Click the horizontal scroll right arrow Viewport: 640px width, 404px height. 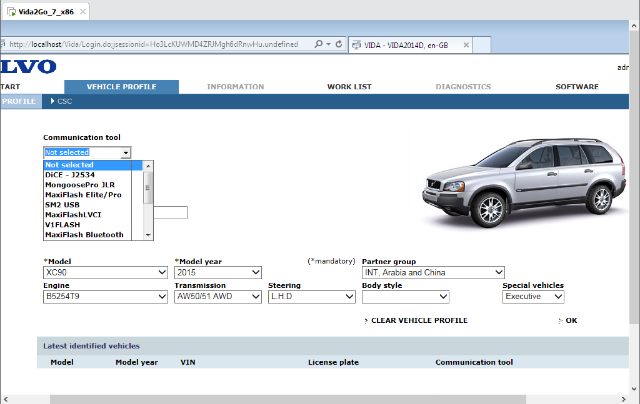pos(624,399)
